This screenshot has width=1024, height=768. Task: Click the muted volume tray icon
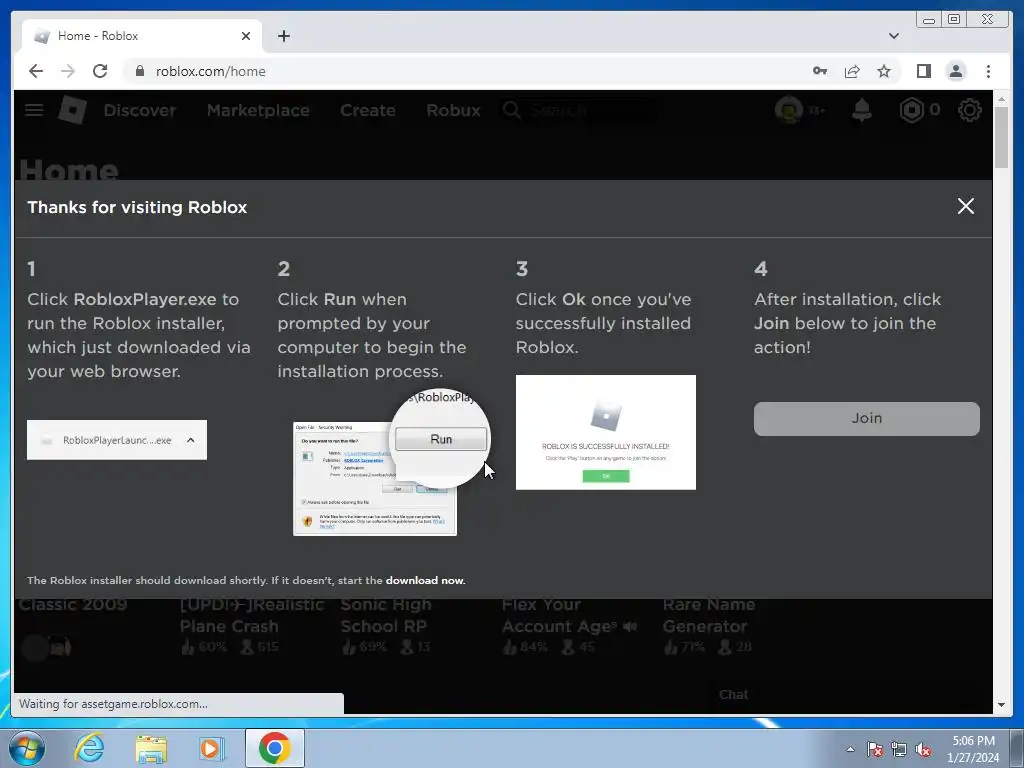(x=923, y=749)
